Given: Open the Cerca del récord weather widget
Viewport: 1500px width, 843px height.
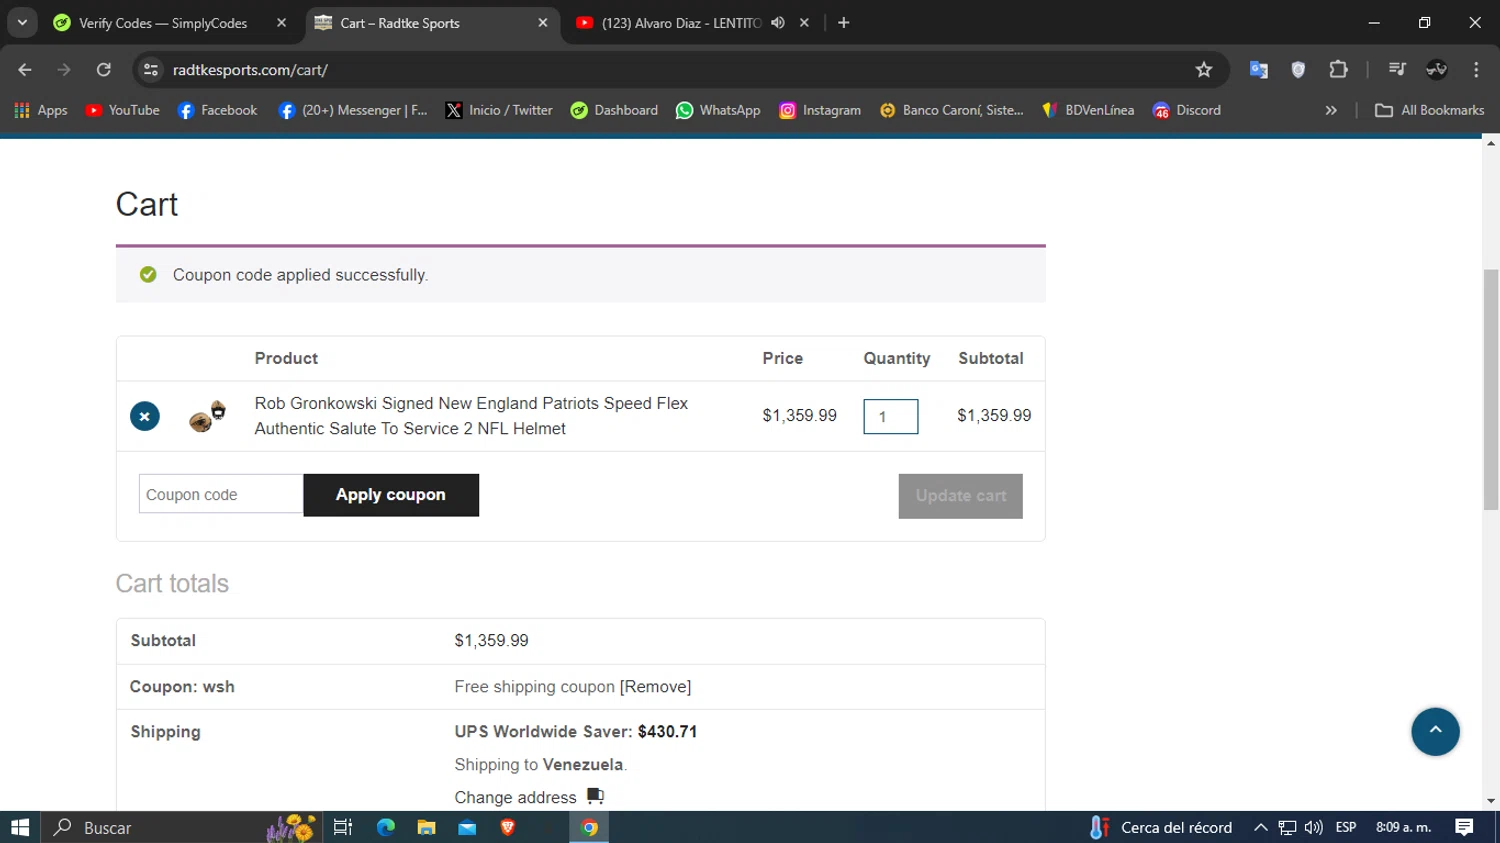Looking at the screenshot, I should (x=1161, y=827).
